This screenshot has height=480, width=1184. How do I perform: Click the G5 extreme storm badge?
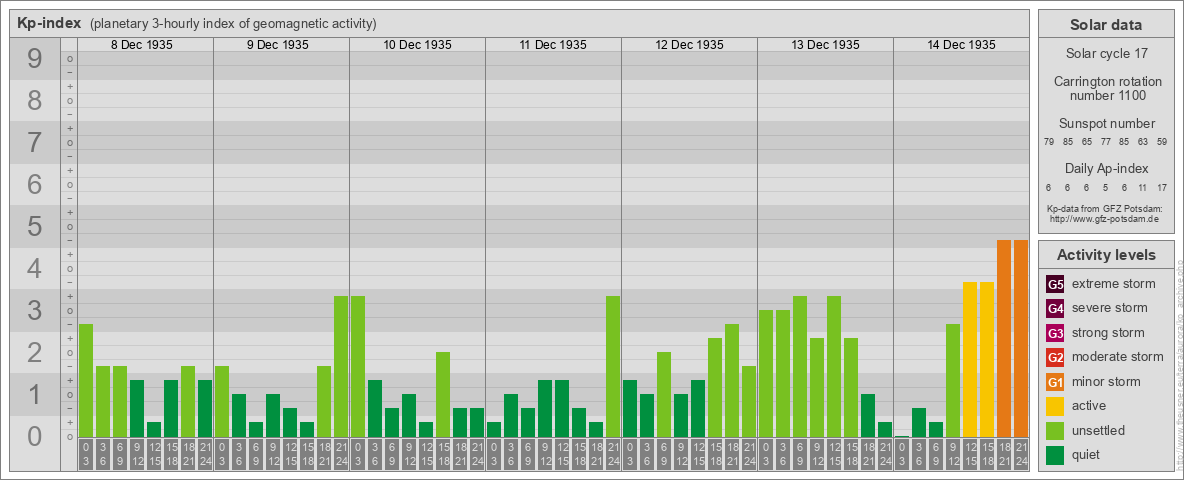pos(1055,285)
